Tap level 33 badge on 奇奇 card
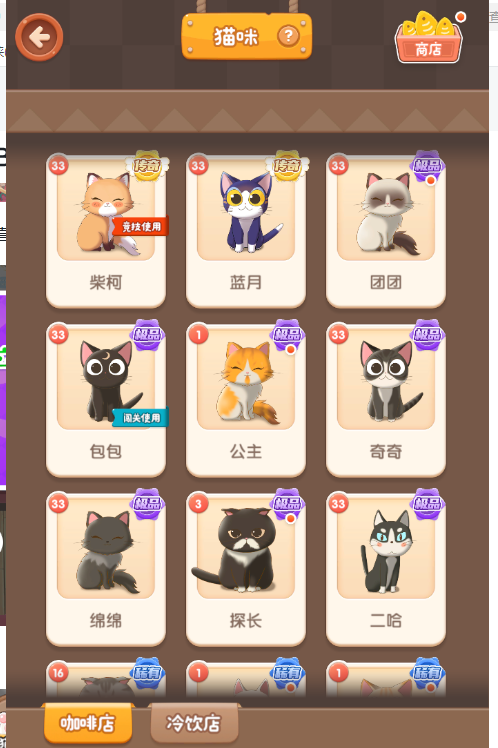Viewport: 498px width, 748px height. point(338,334)
